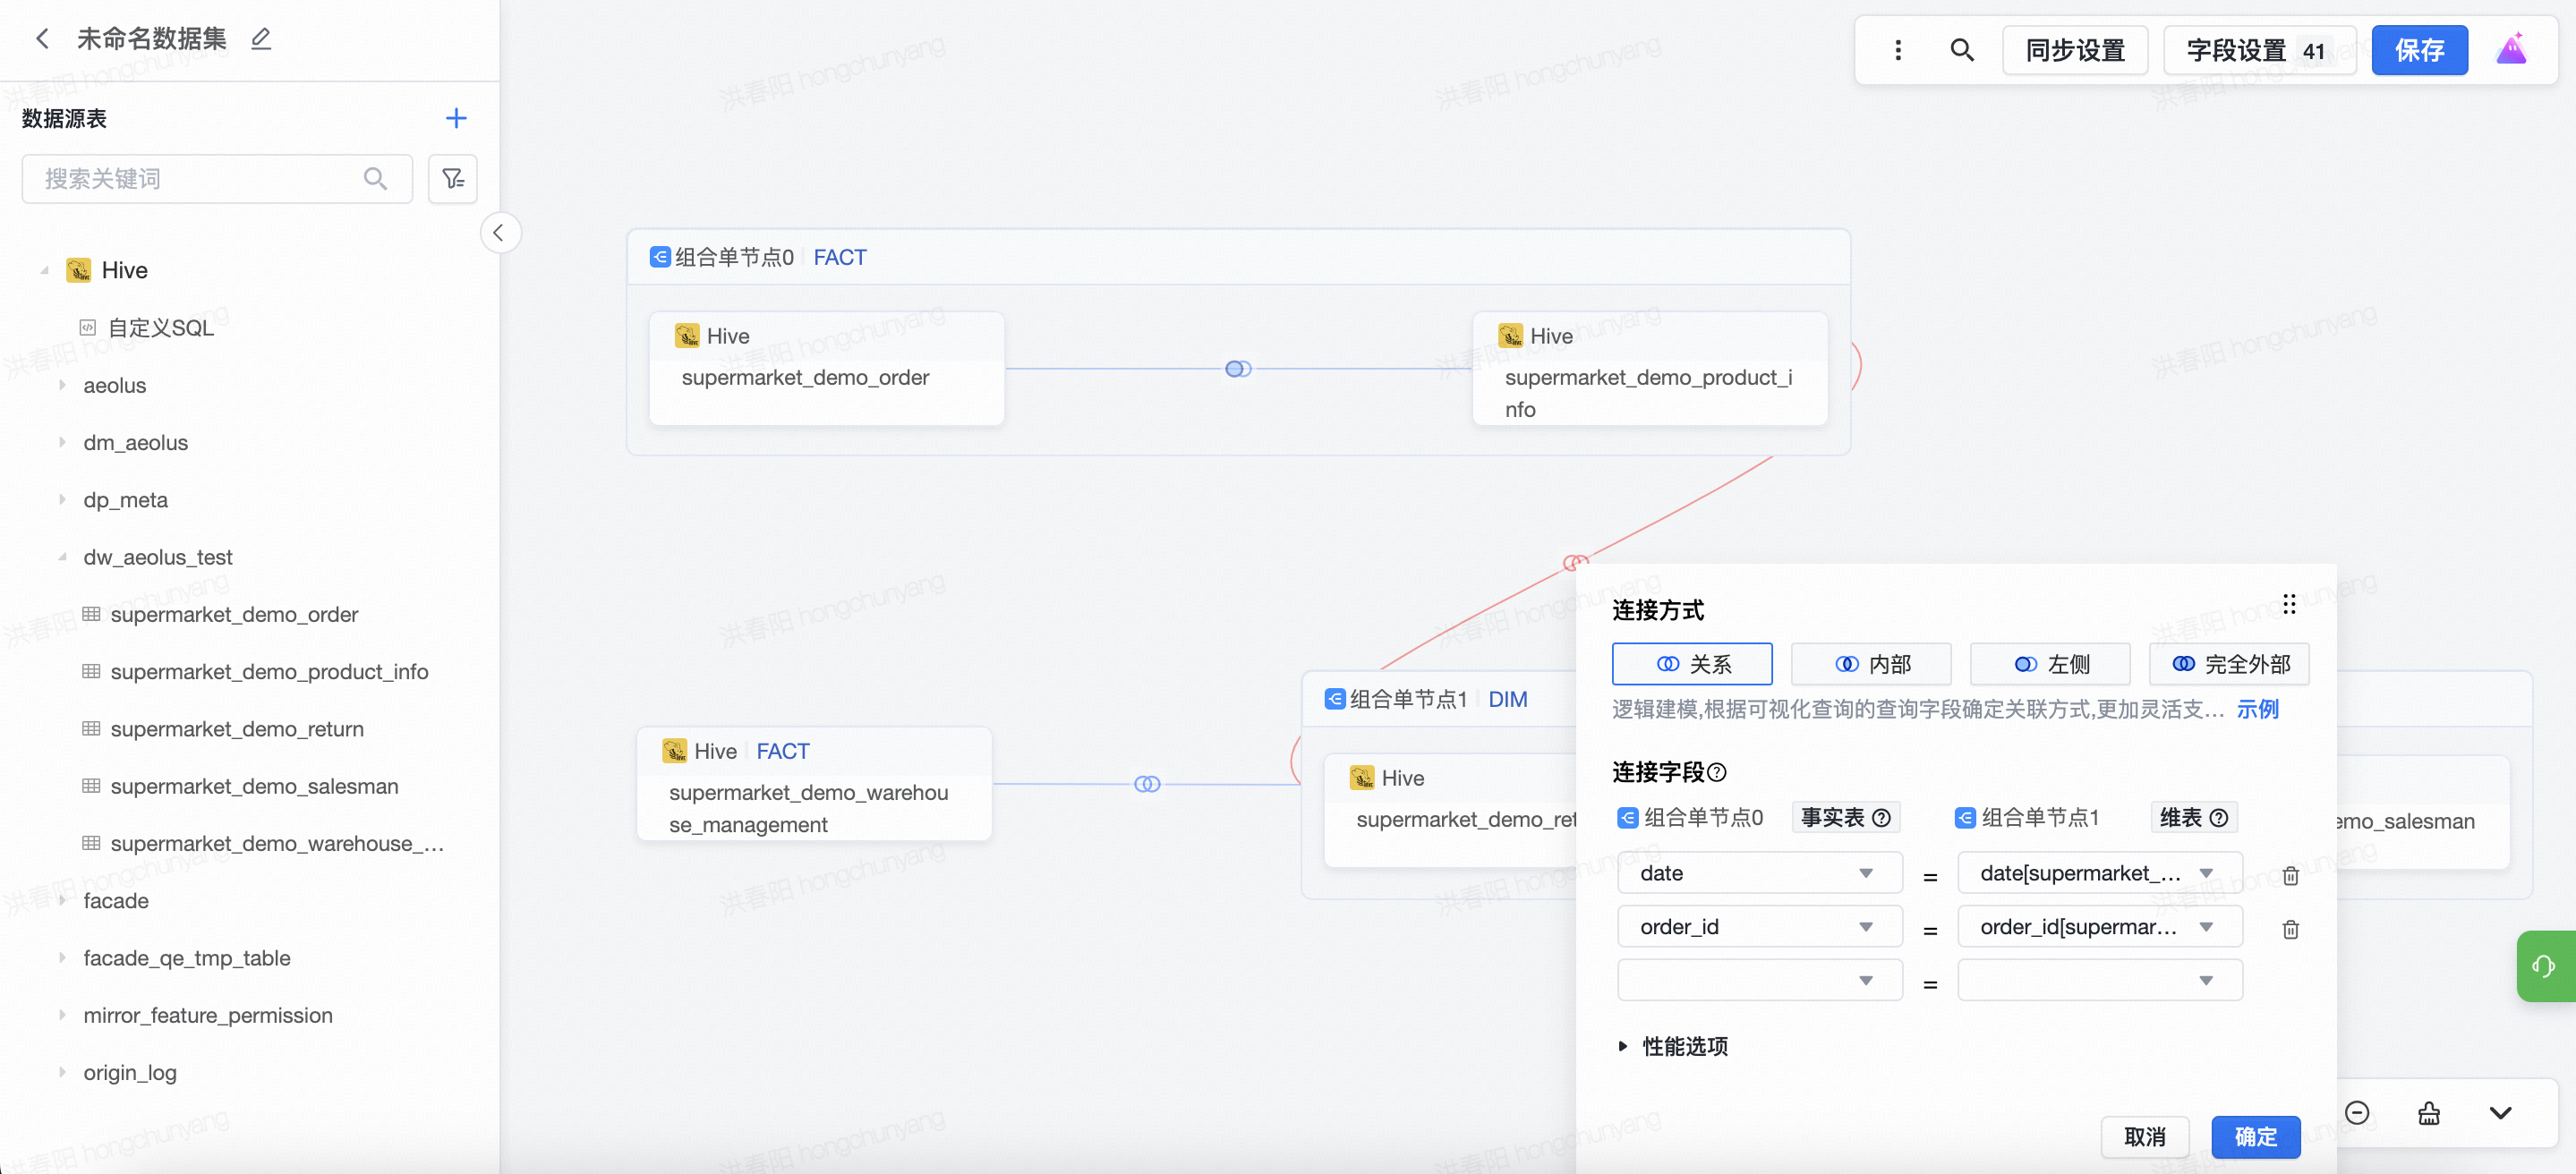Open the table filter icon
Viewport: 2576px width, 1174px height.
(x=453, y=179)
